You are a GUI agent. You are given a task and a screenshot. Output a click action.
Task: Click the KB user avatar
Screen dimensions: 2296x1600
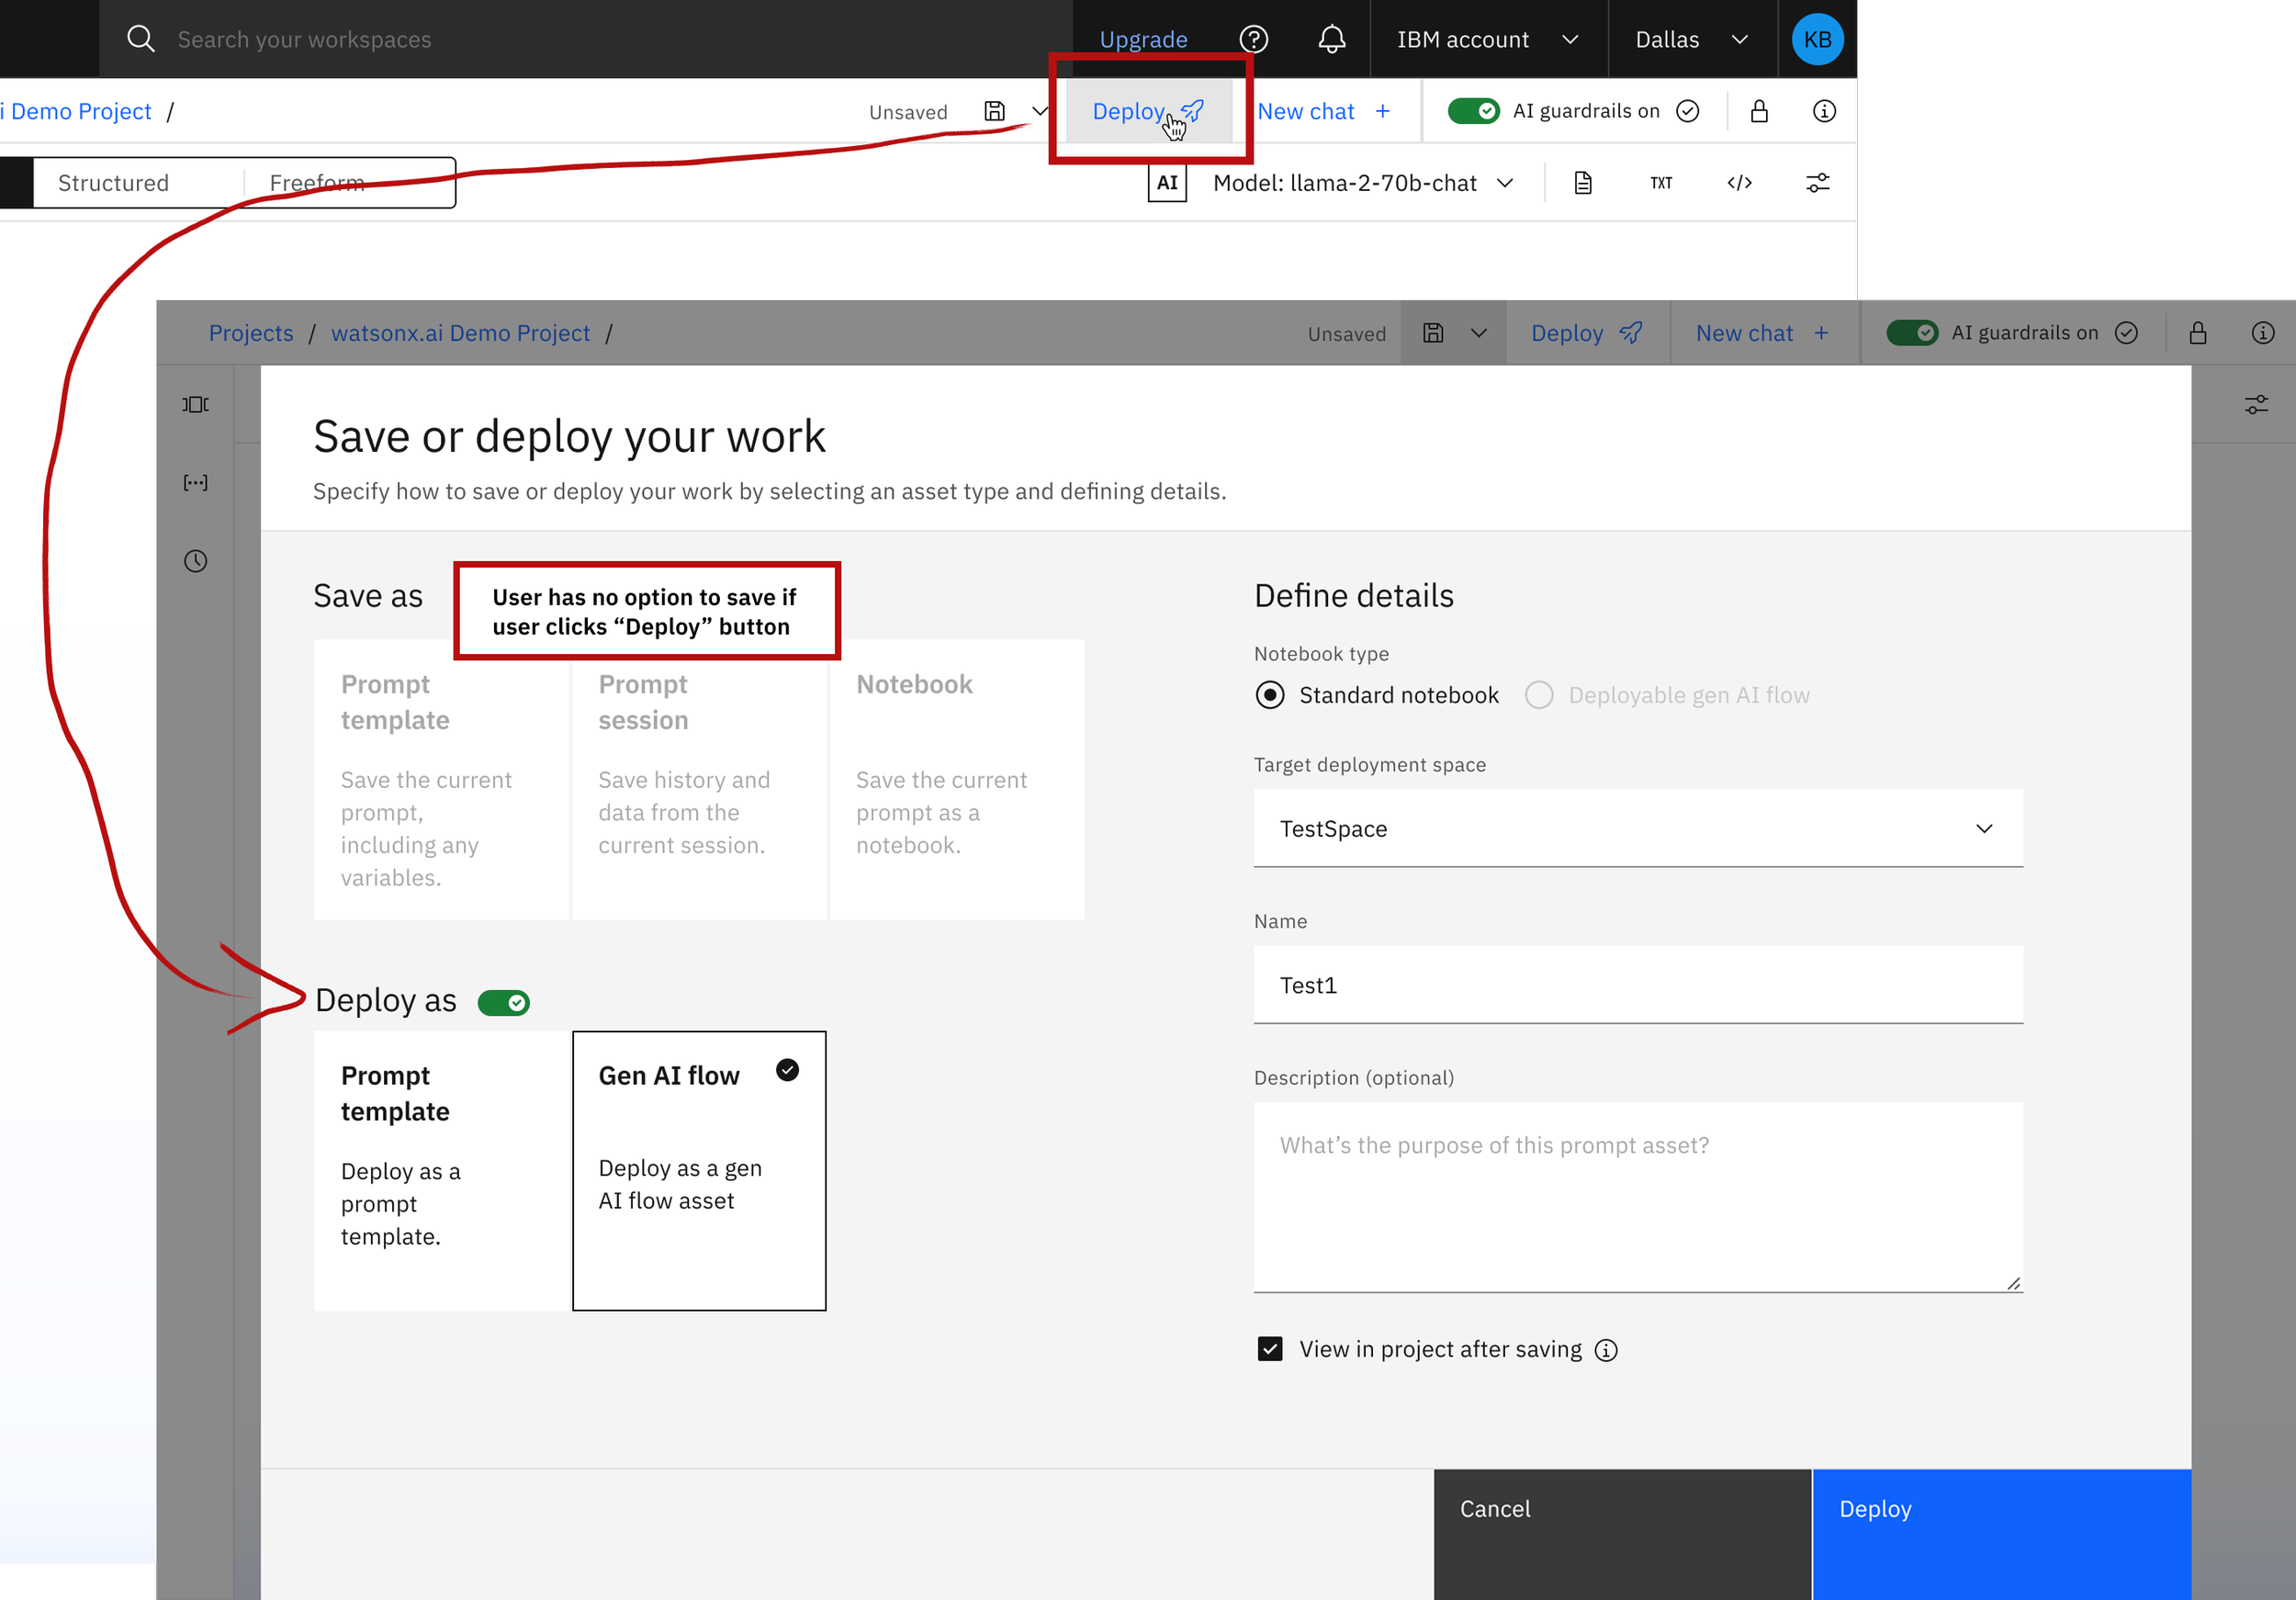pos(1817,39)
